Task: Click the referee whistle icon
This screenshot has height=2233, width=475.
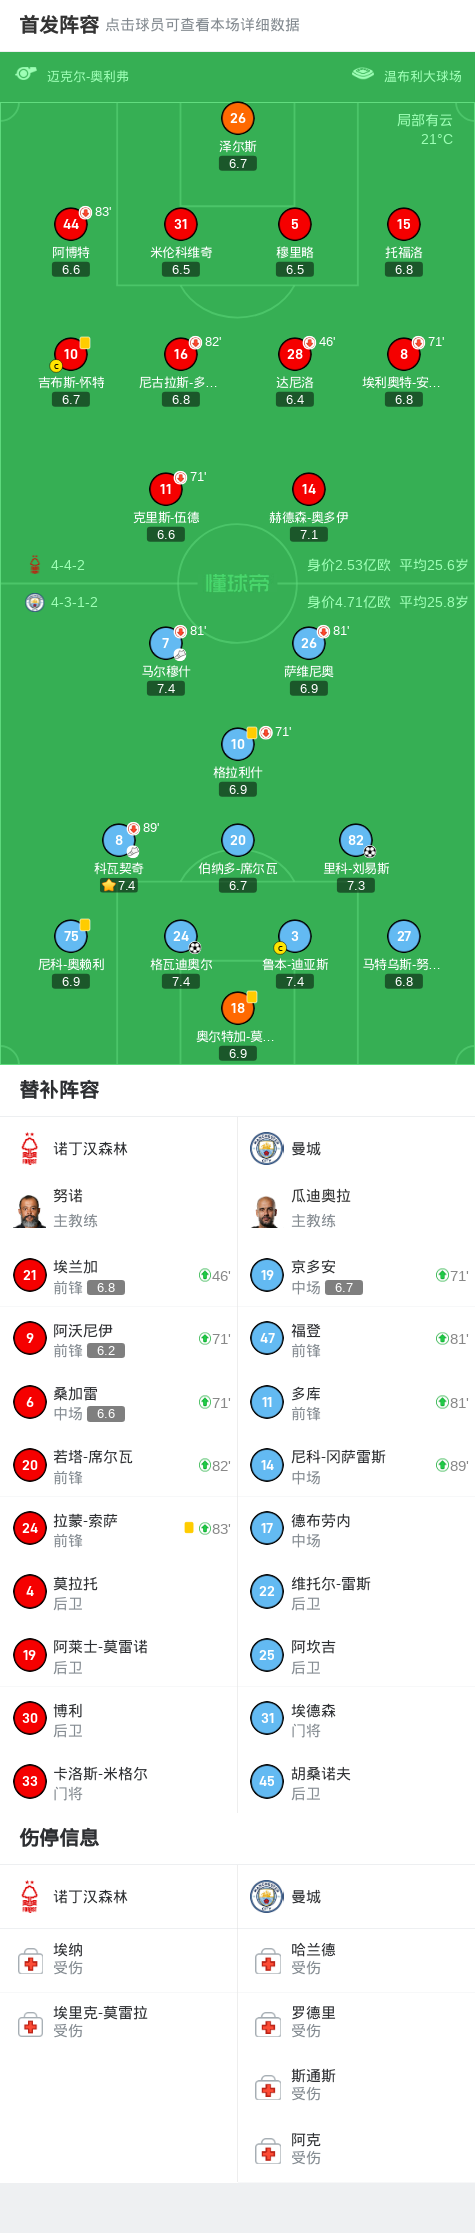Action: (x=26, y=75)
